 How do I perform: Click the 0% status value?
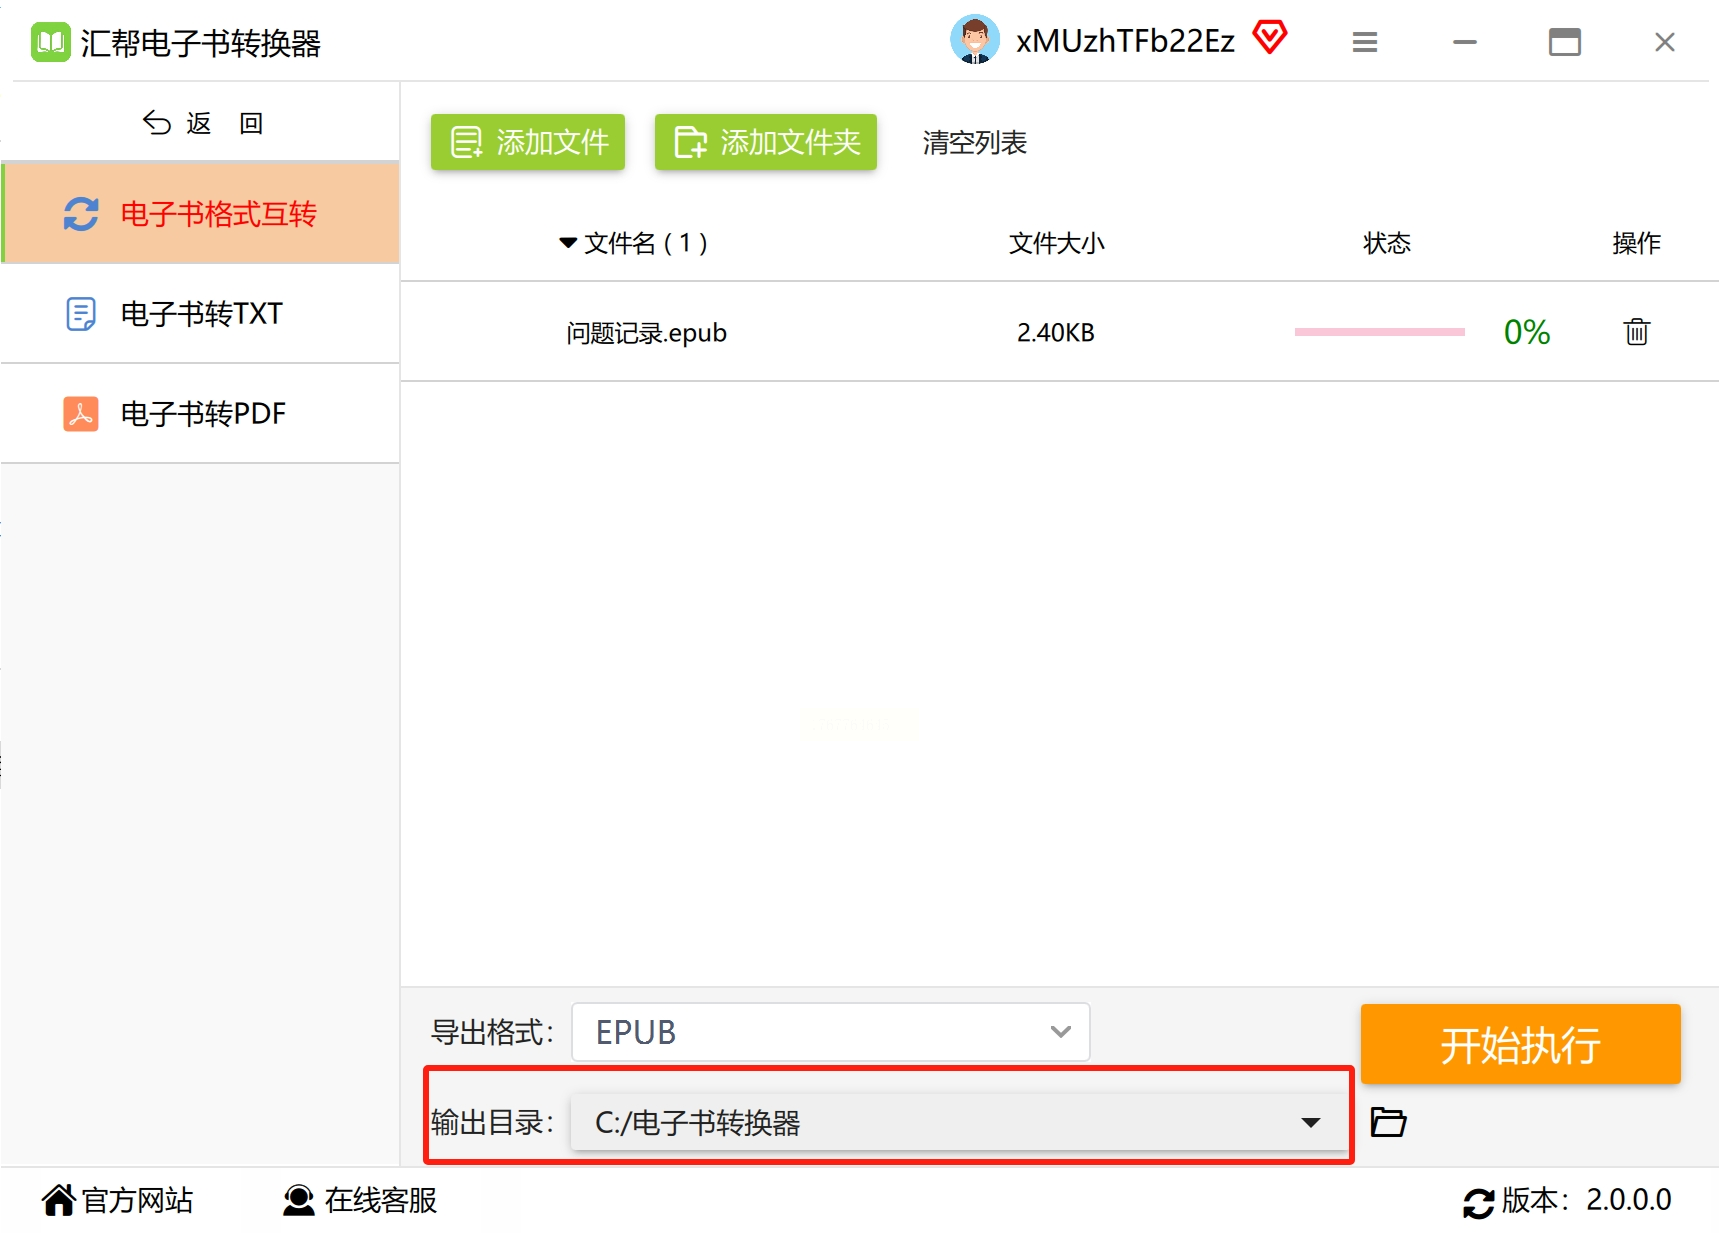click(1527, 332)
